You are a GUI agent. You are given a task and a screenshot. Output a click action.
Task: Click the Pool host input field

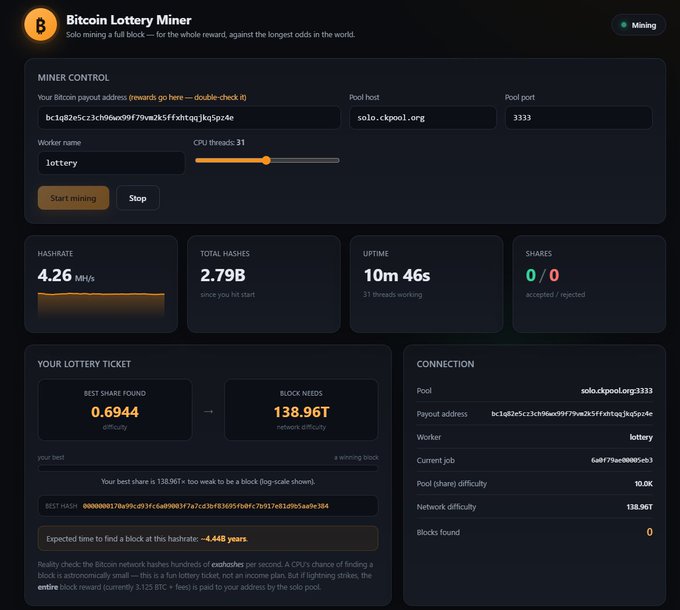tap(423, 117)
